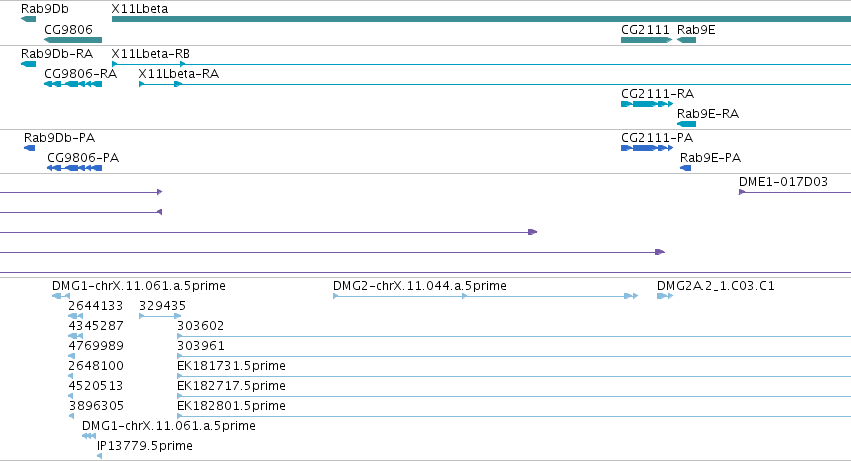Select the CG2111 gene arrow
This screenshot has width=851, height=461.
[x=646, y=40]
